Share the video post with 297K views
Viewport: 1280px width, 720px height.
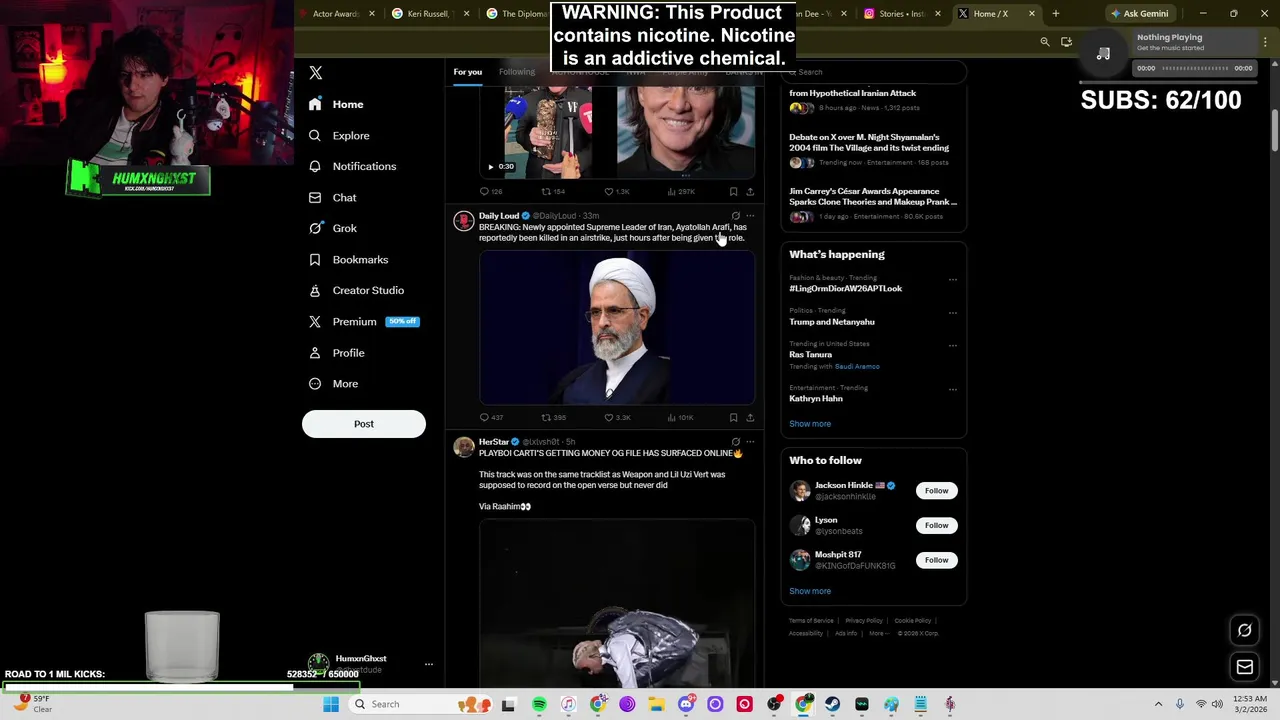click(x=750, y=192)
